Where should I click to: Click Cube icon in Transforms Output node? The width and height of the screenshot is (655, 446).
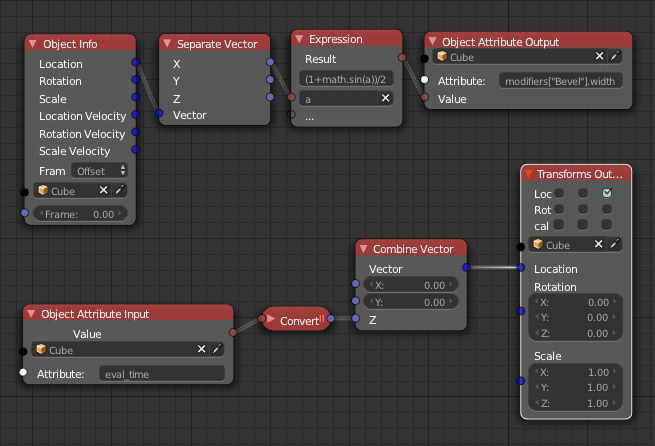(538, 244)
